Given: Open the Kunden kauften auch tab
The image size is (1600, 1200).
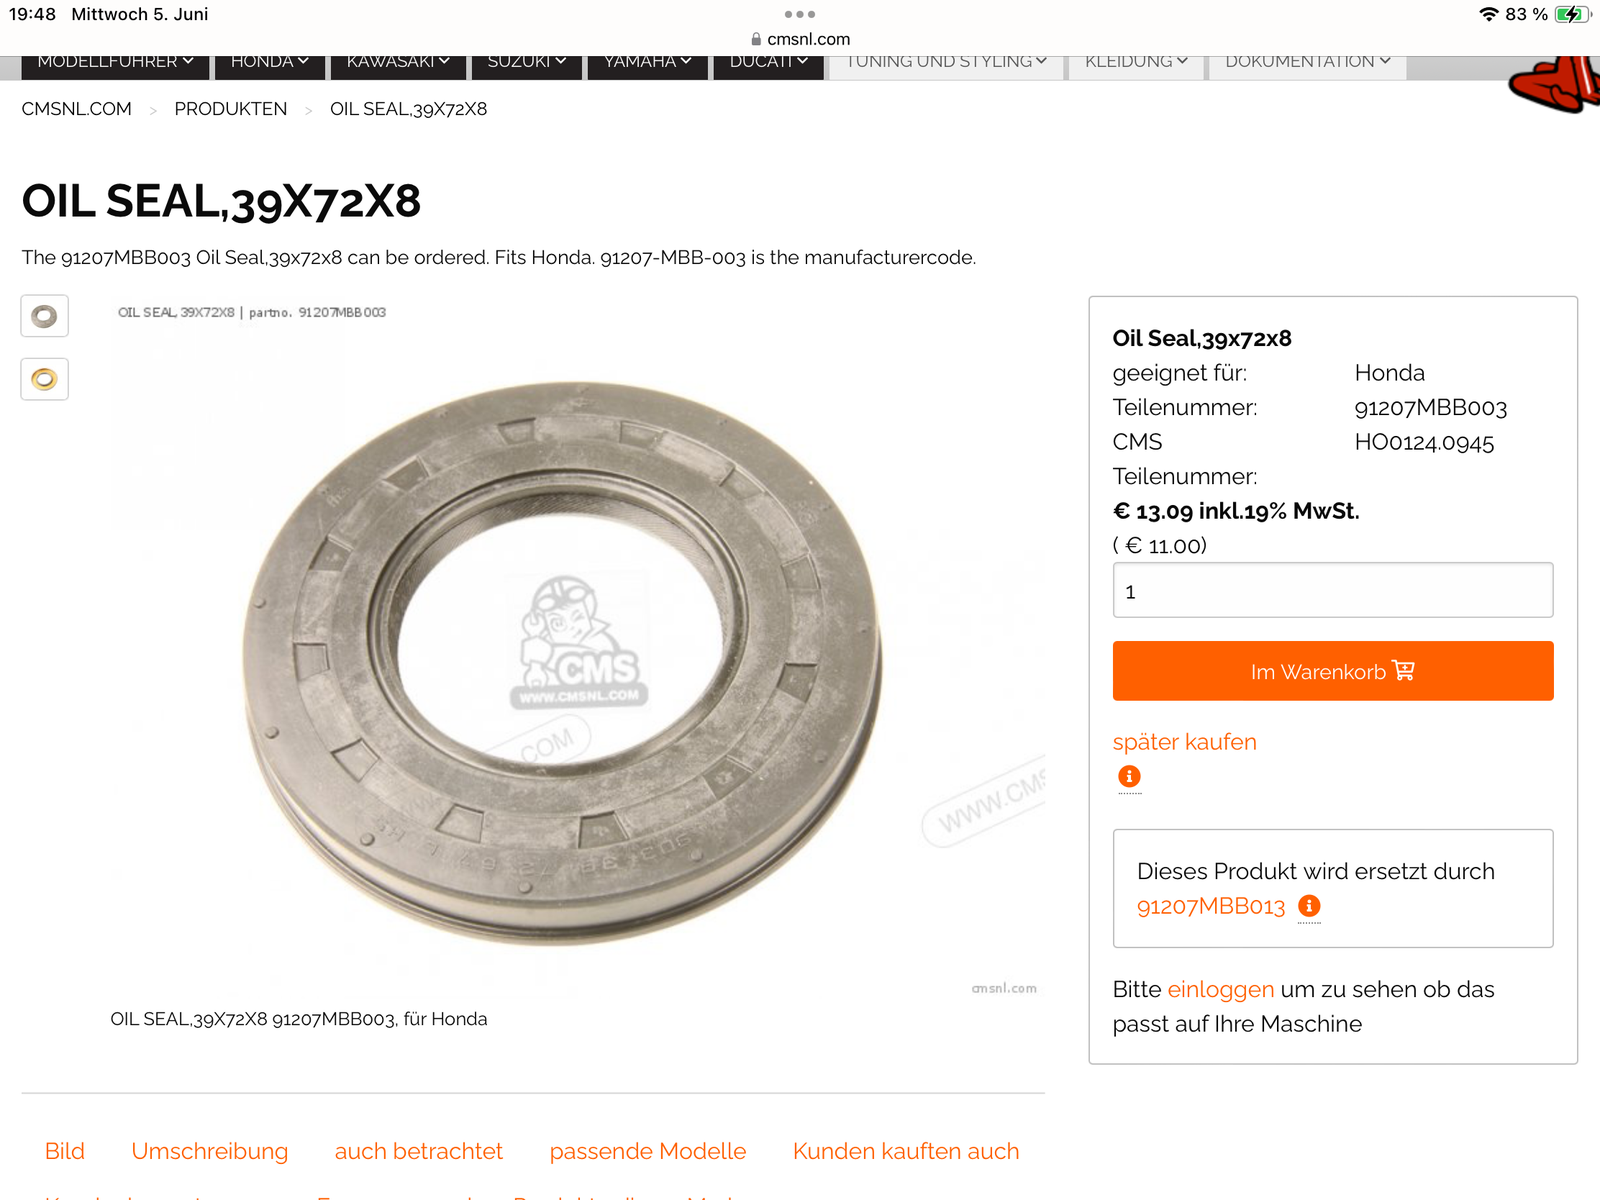Looking at the screenshot, I should [906, 1151].
